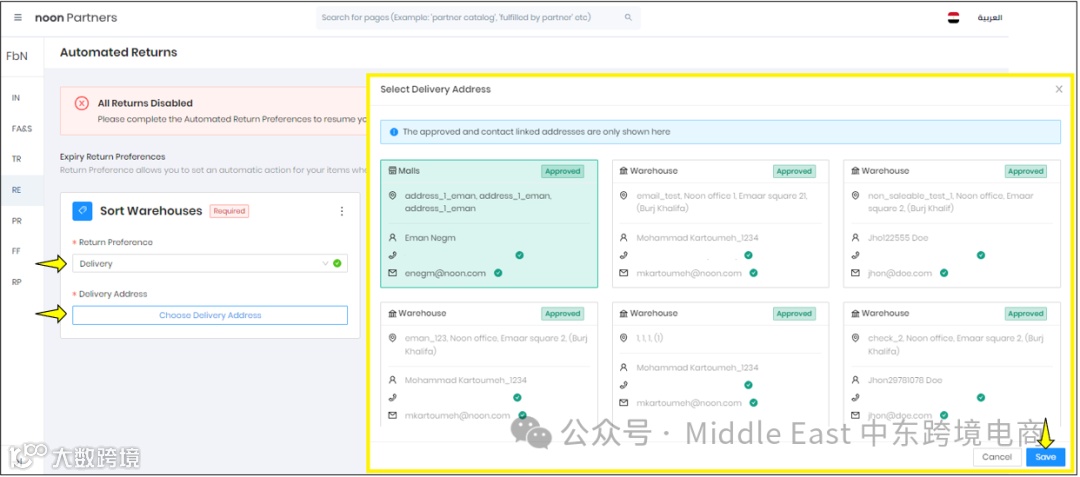Click the red error circle icon
Viewport: 1080px width, 477px height.
pyautogui.click(x=81, y=103)
